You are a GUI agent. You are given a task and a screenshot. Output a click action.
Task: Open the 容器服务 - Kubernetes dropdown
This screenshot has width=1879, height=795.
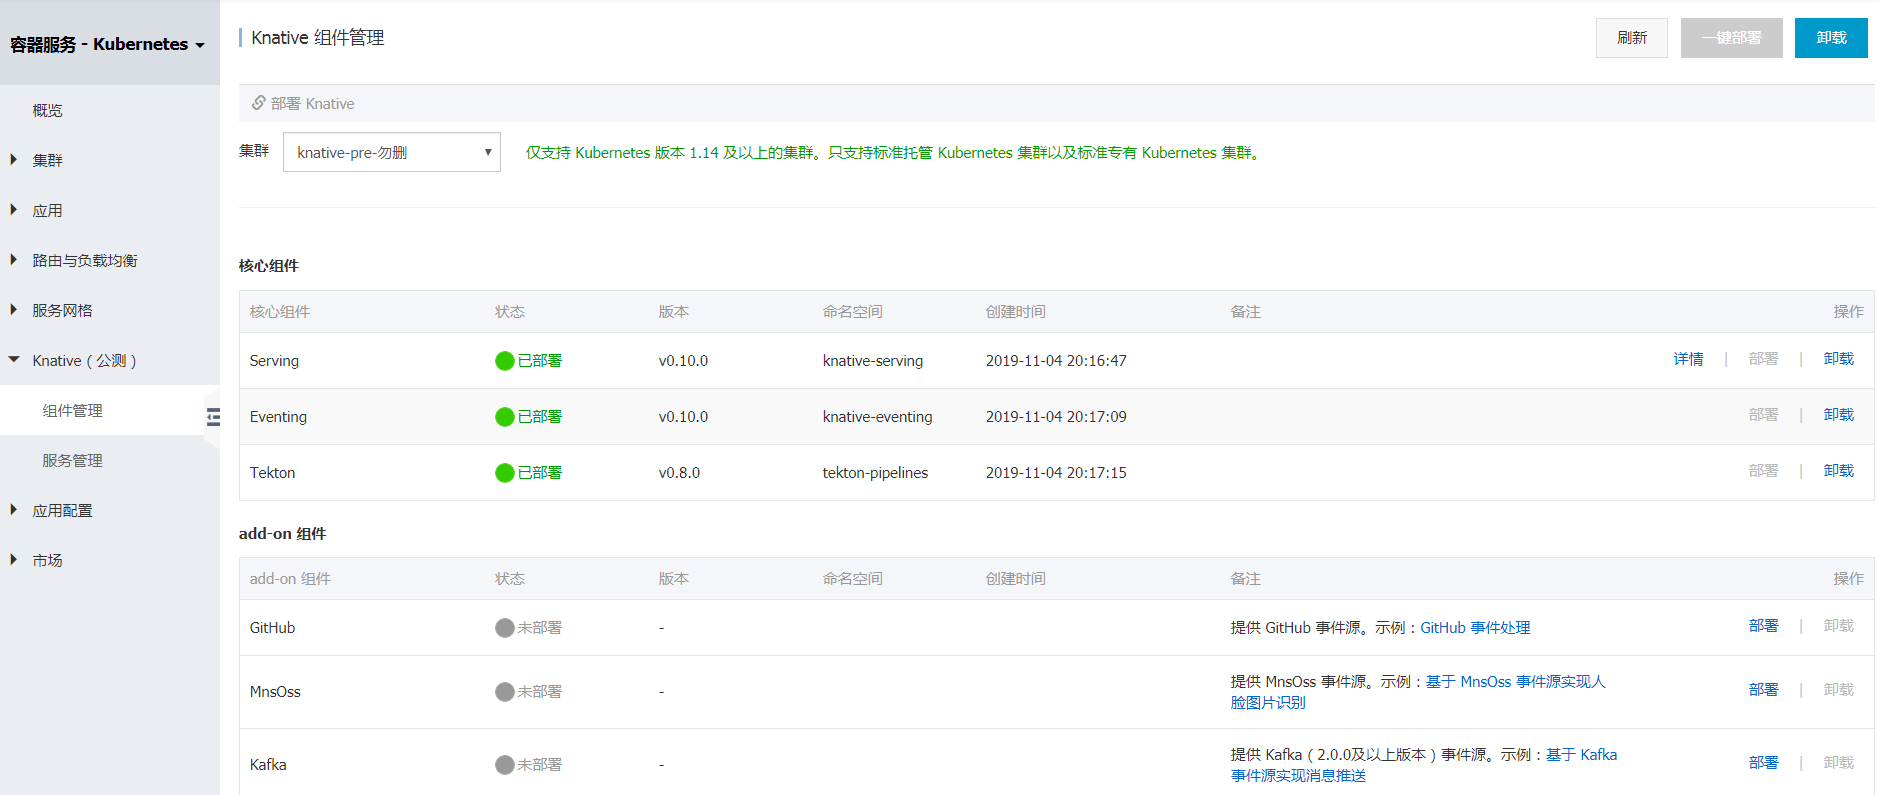107,44
